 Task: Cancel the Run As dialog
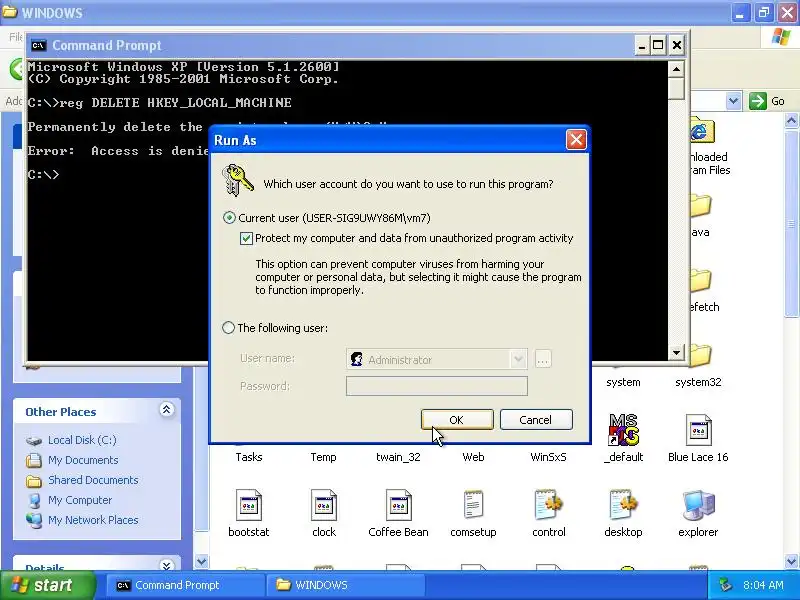536,419
